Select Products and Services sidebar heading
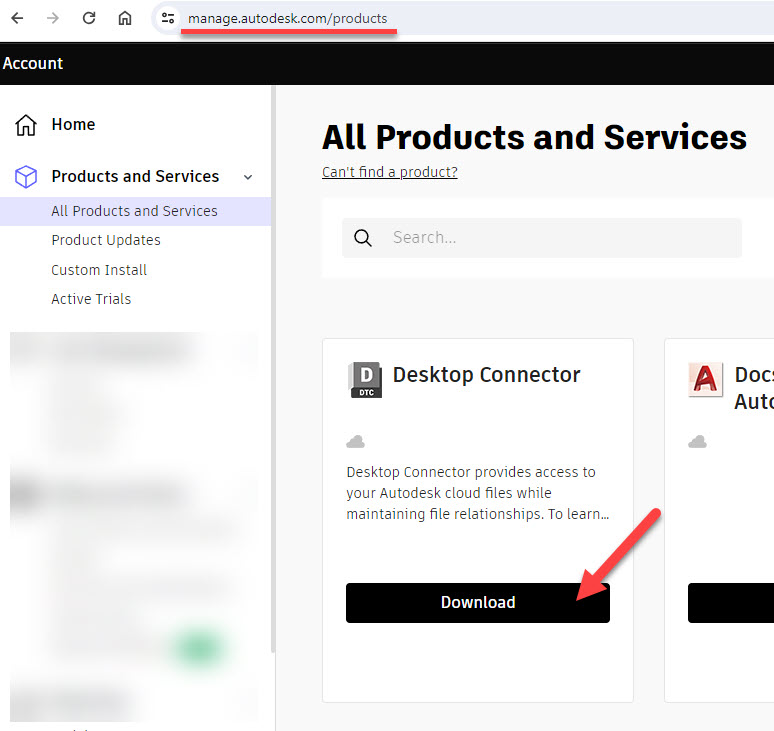 coord(135,176)
